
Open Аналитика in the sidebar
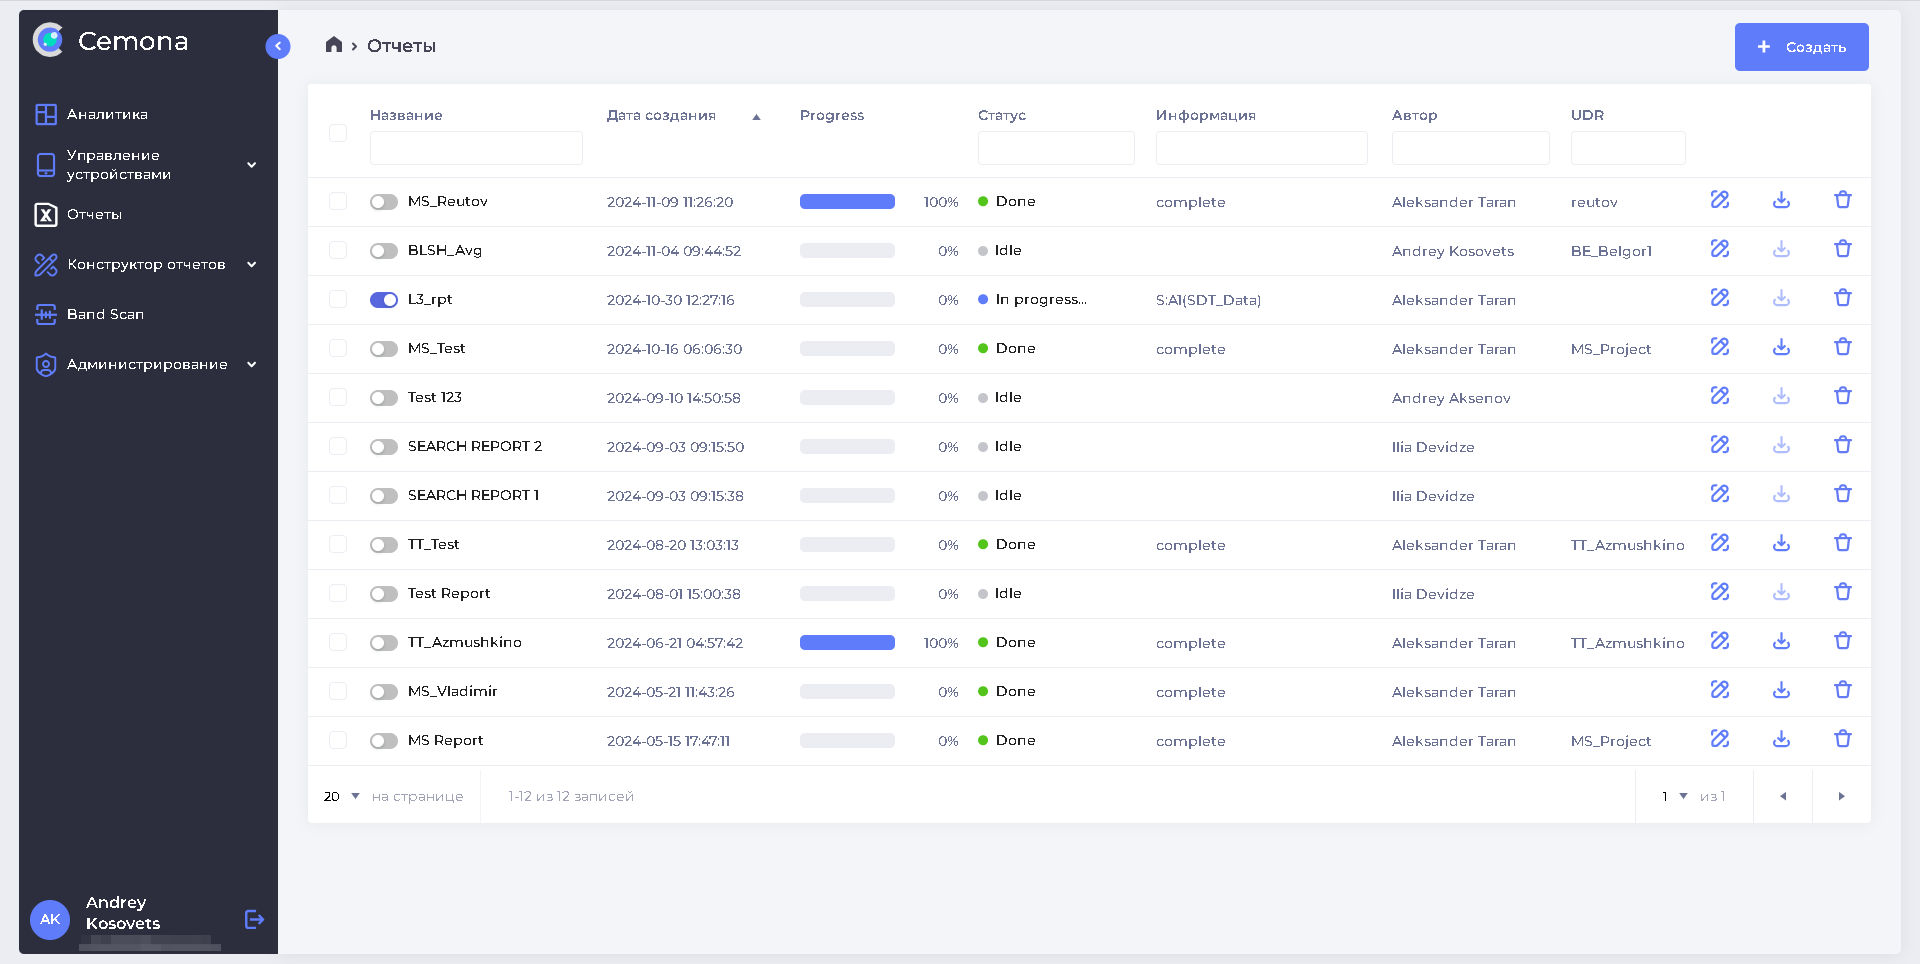point(107,115)
